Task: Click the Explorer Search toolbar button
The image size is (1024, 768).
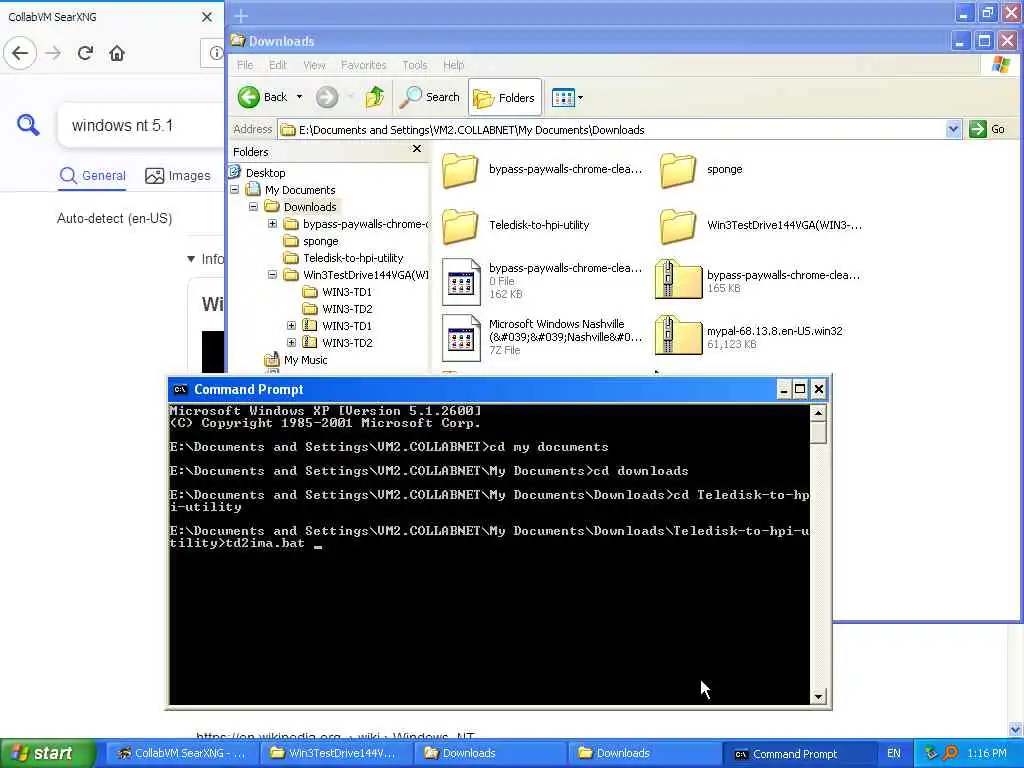Action: tap(430, 97)
